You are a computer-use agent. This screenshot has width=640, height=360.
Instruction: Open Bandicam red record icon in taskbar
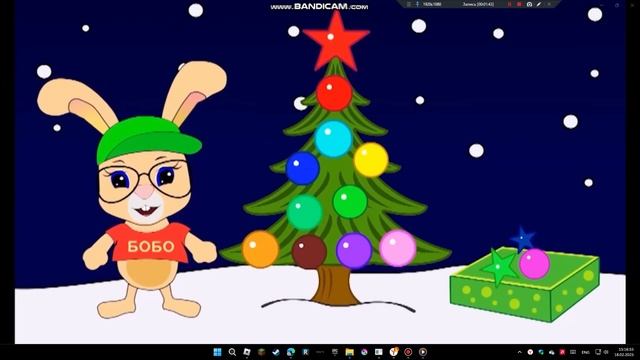[408, 352]
